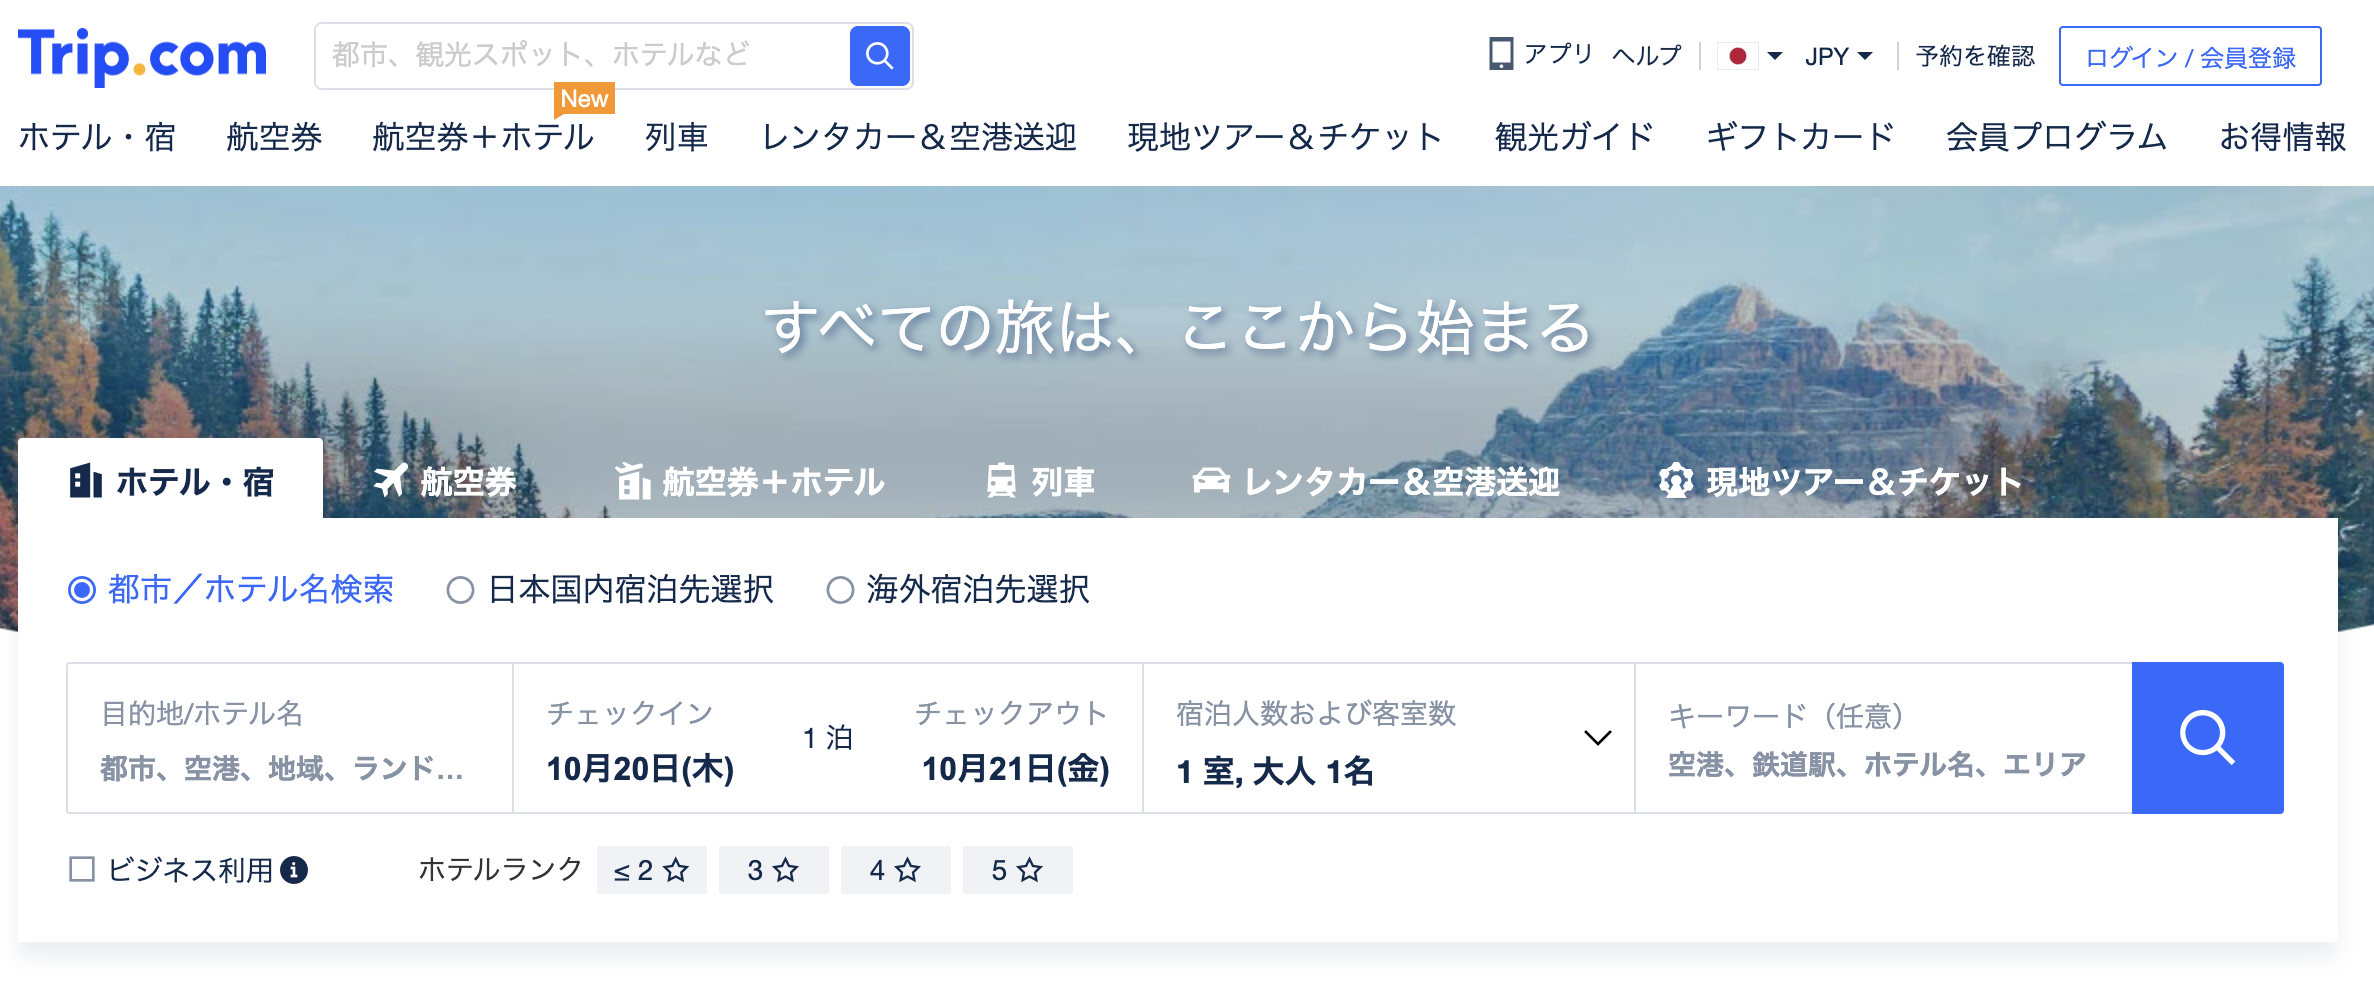Switch to 航空券 search tab with plane
2374x982 pixels.
click(x=444, y=482)
